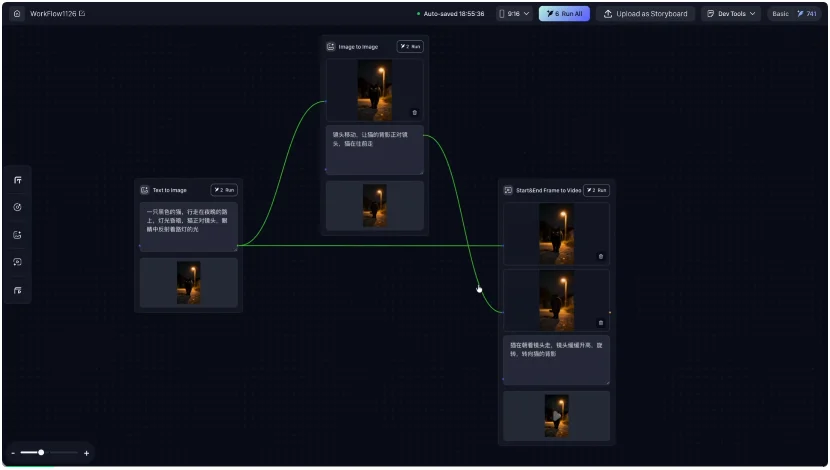This screenshot has height=470, width=830.
Task: Click the circular history icon in left sidebar
Action: (17, 207)
